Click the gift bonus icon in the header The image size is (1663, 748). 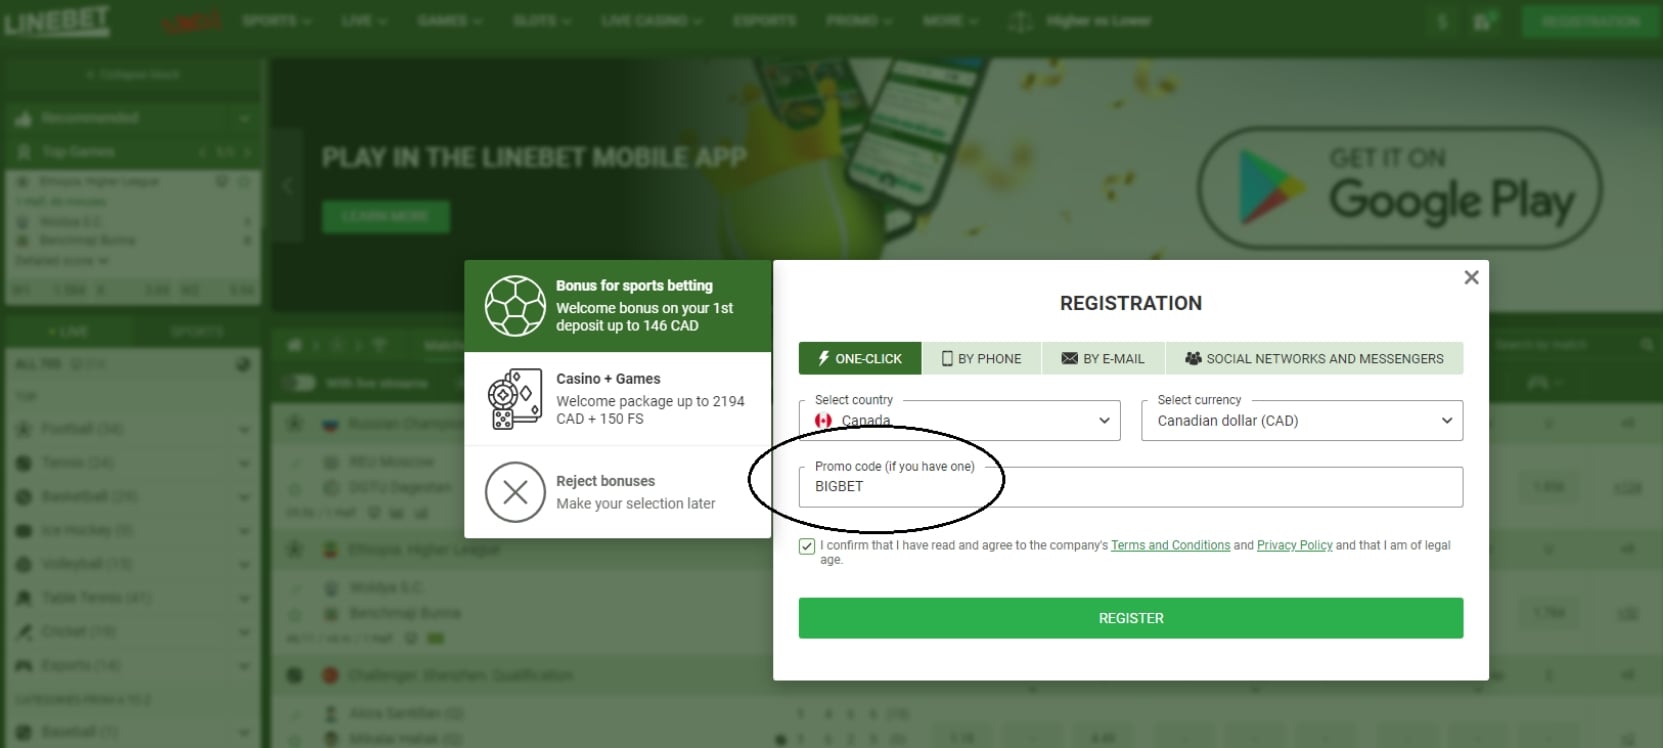pyautogui.click(x=1483, y=21)
